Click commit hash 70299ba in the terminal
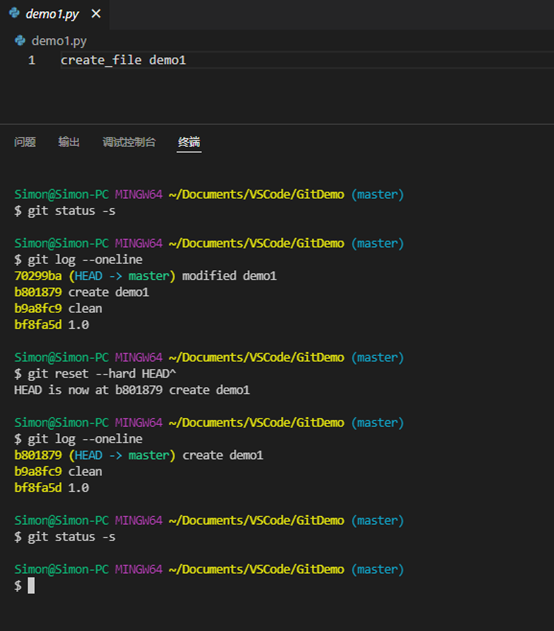This screenshot has height=631, width=554. (x=38, y=276)
